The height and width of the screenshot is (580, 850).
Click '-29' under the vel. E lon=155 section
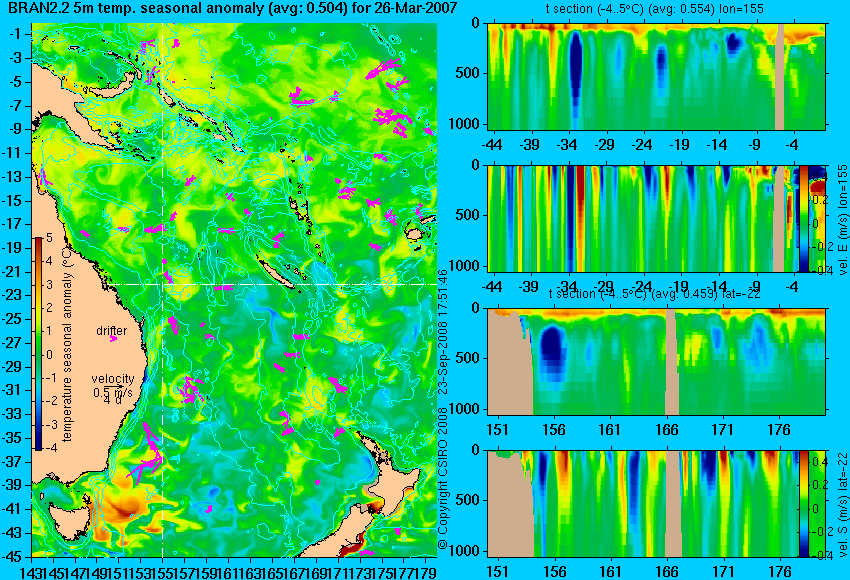(604, 287)
